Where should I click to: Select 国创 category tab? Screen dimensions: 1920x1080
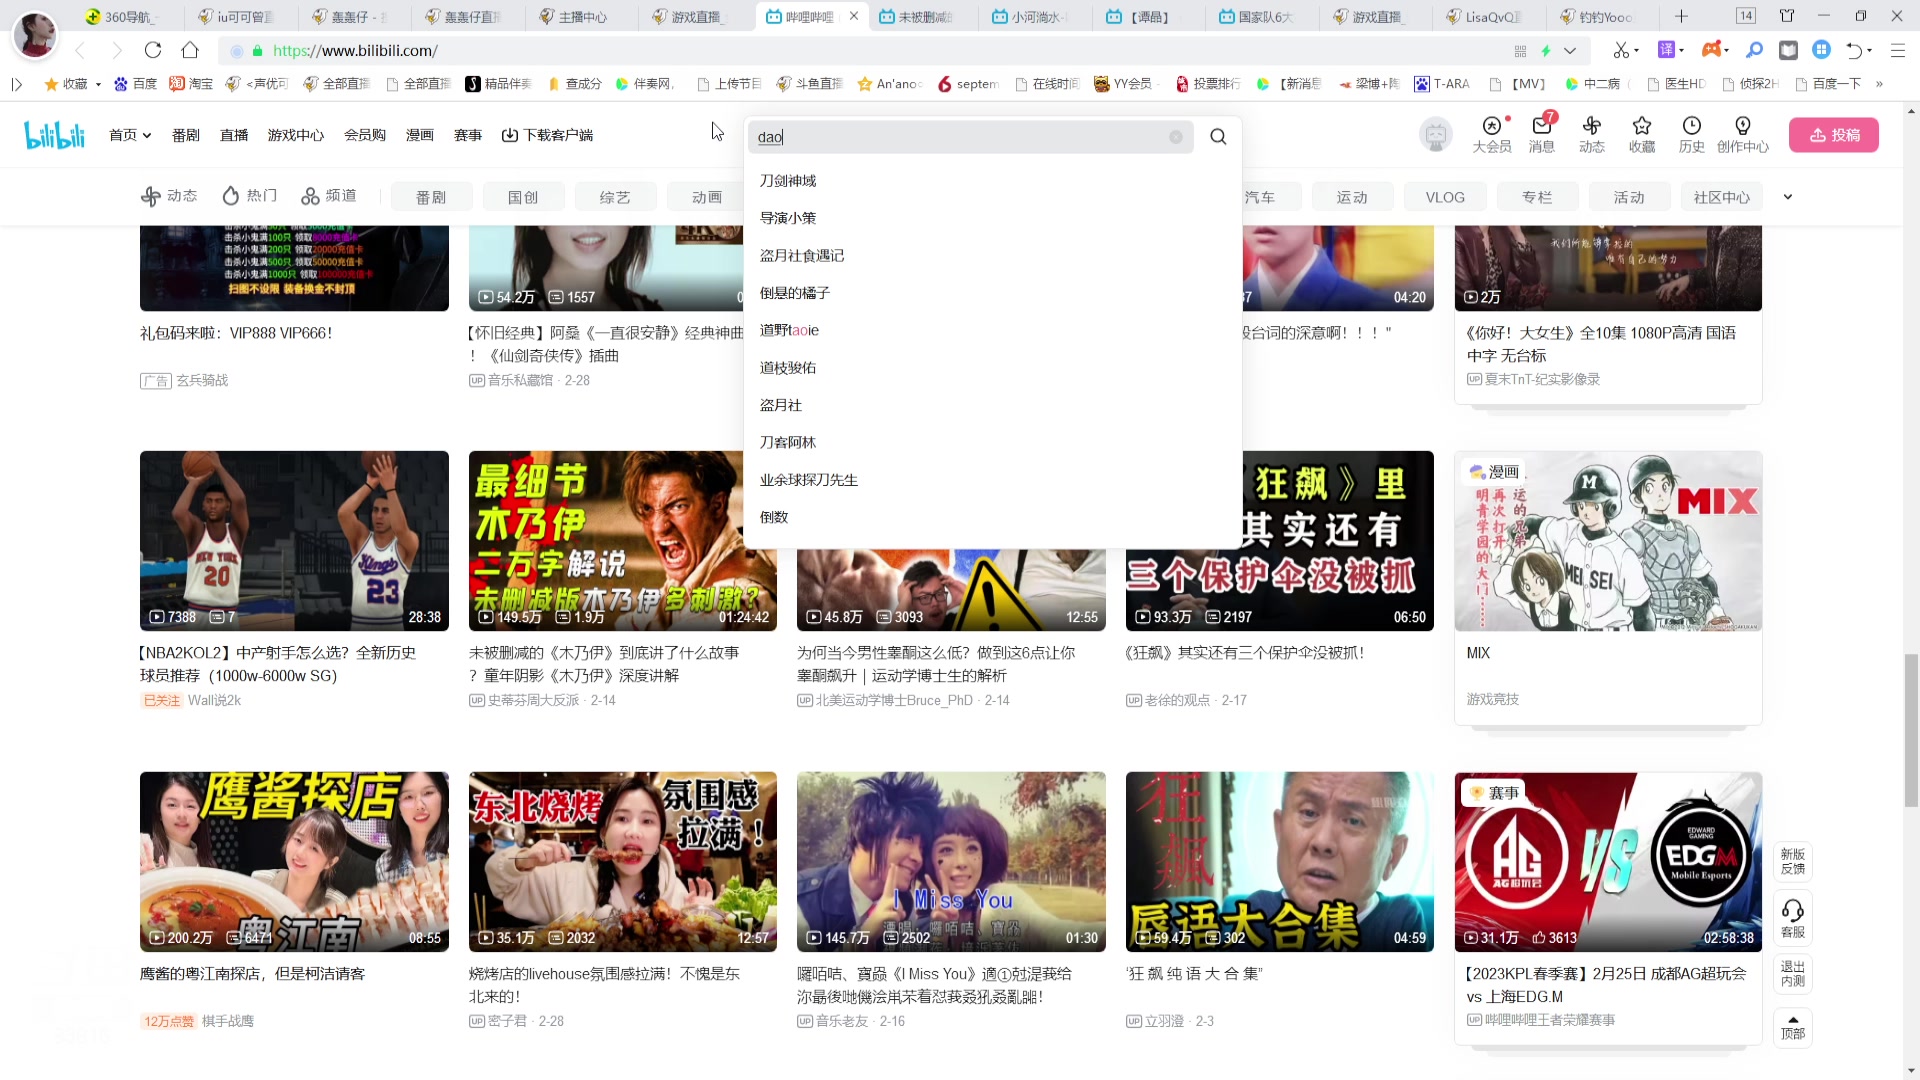coord(523,197)
